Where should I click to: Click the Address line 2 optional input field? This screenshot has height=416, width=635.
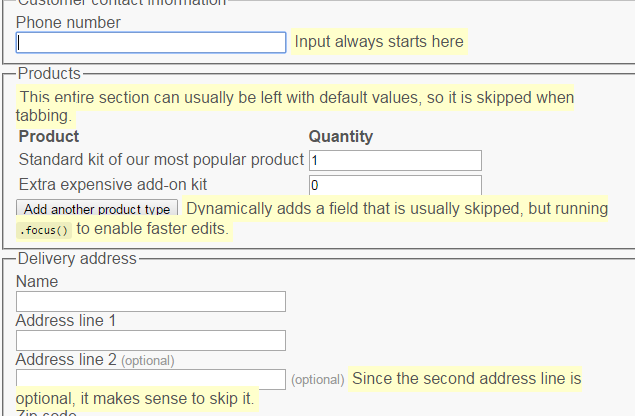(x=151, y=379)
